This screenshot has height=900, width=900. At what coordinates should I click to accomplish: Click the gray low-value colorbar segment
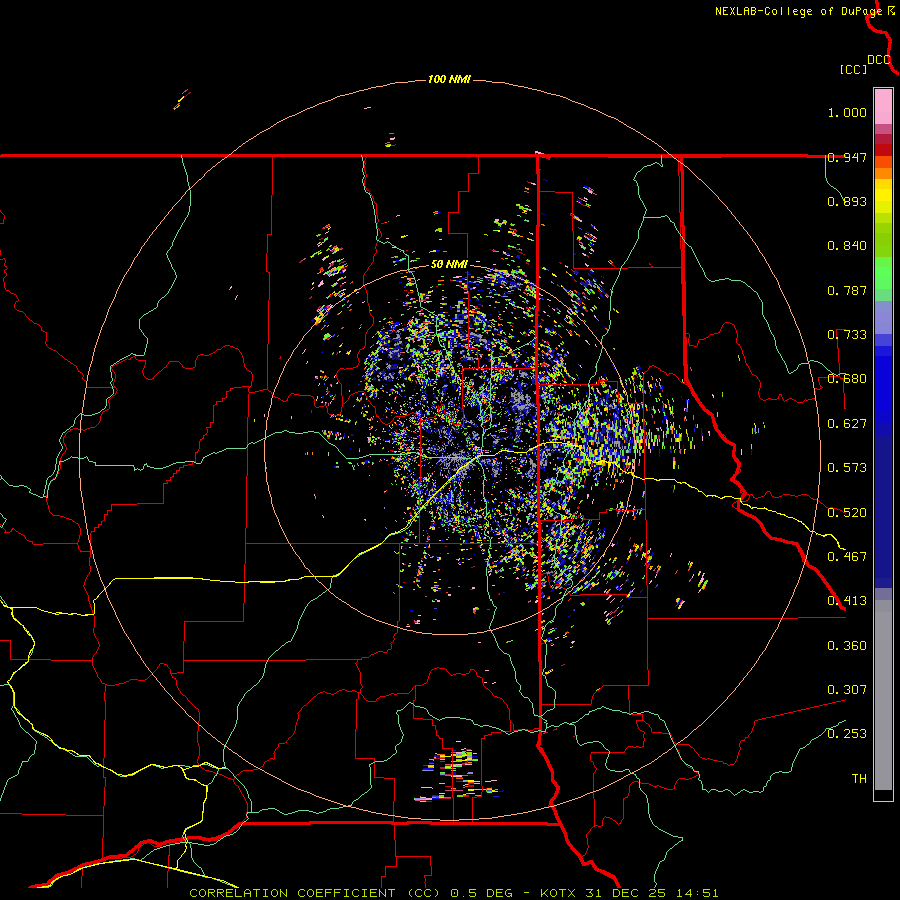883,695
